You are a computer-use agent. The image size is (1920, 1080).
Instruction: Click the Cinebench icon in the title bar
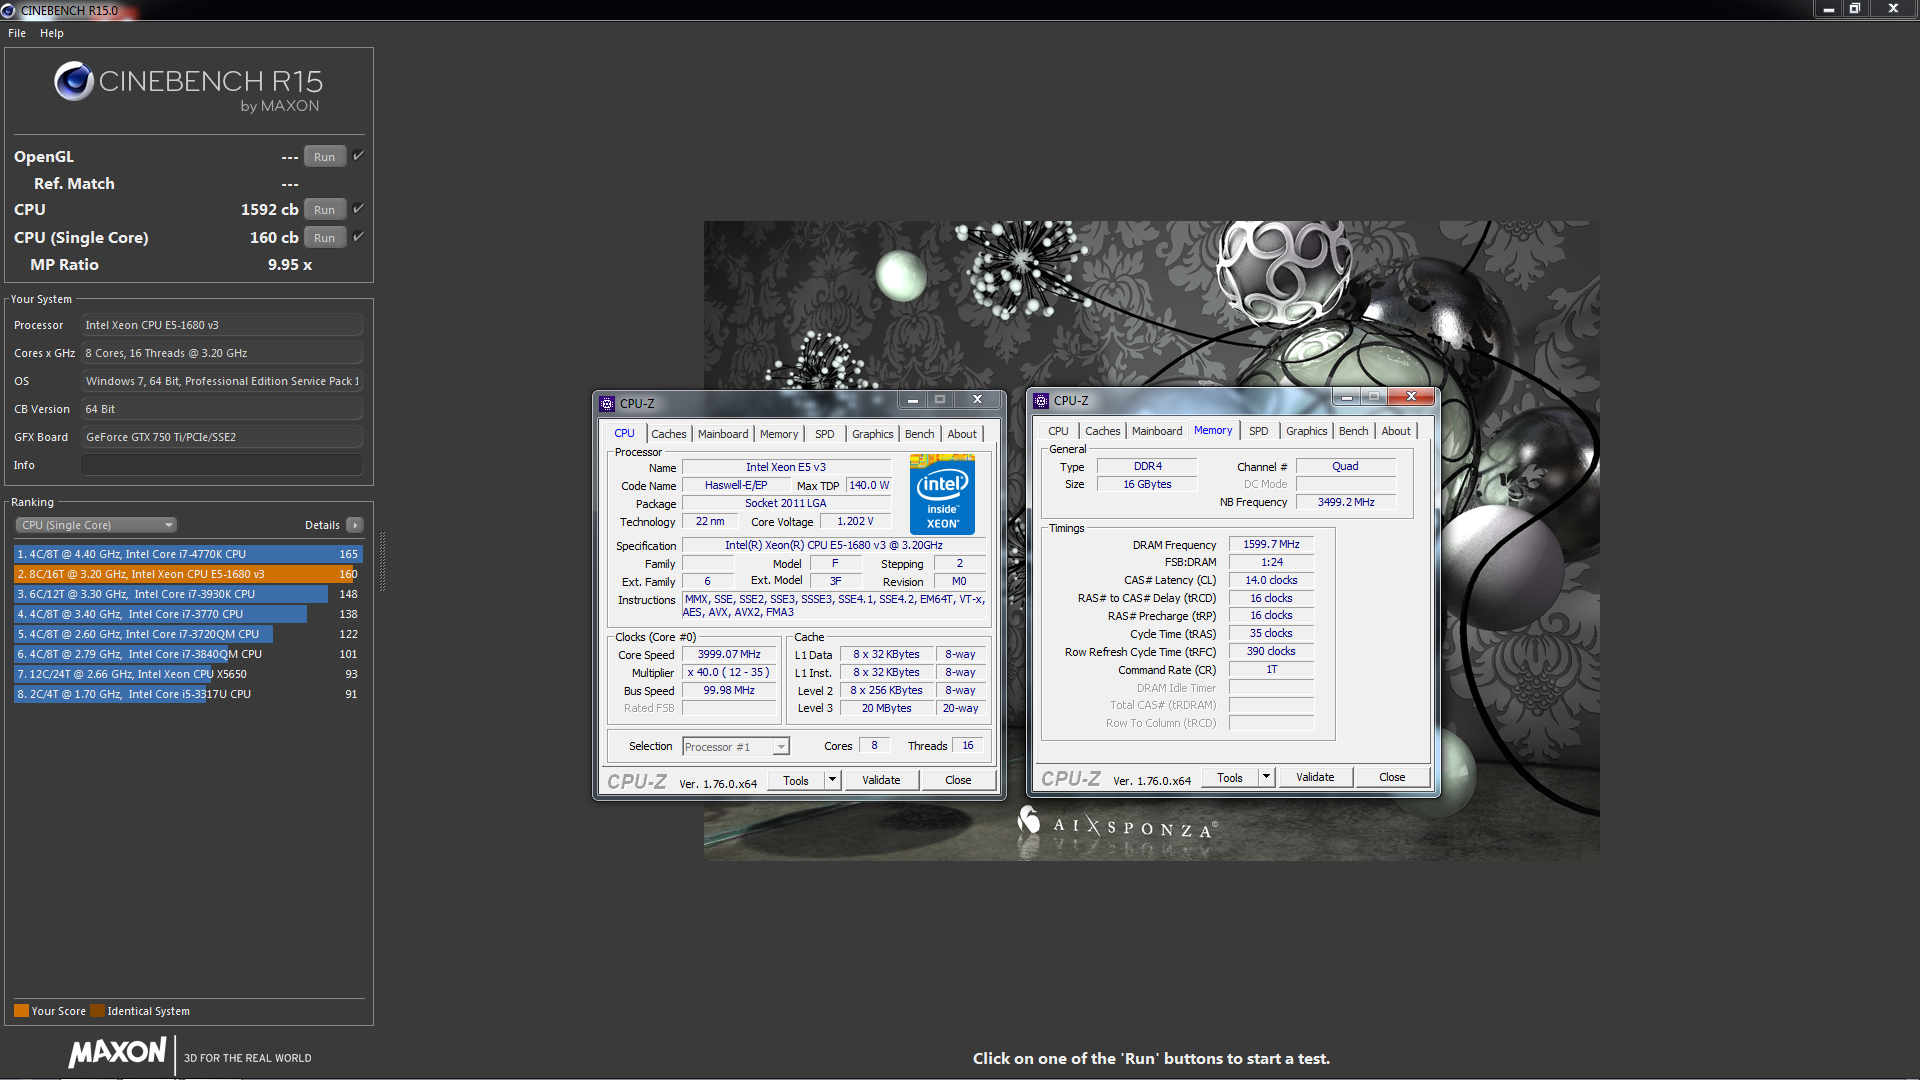point(10,10)
